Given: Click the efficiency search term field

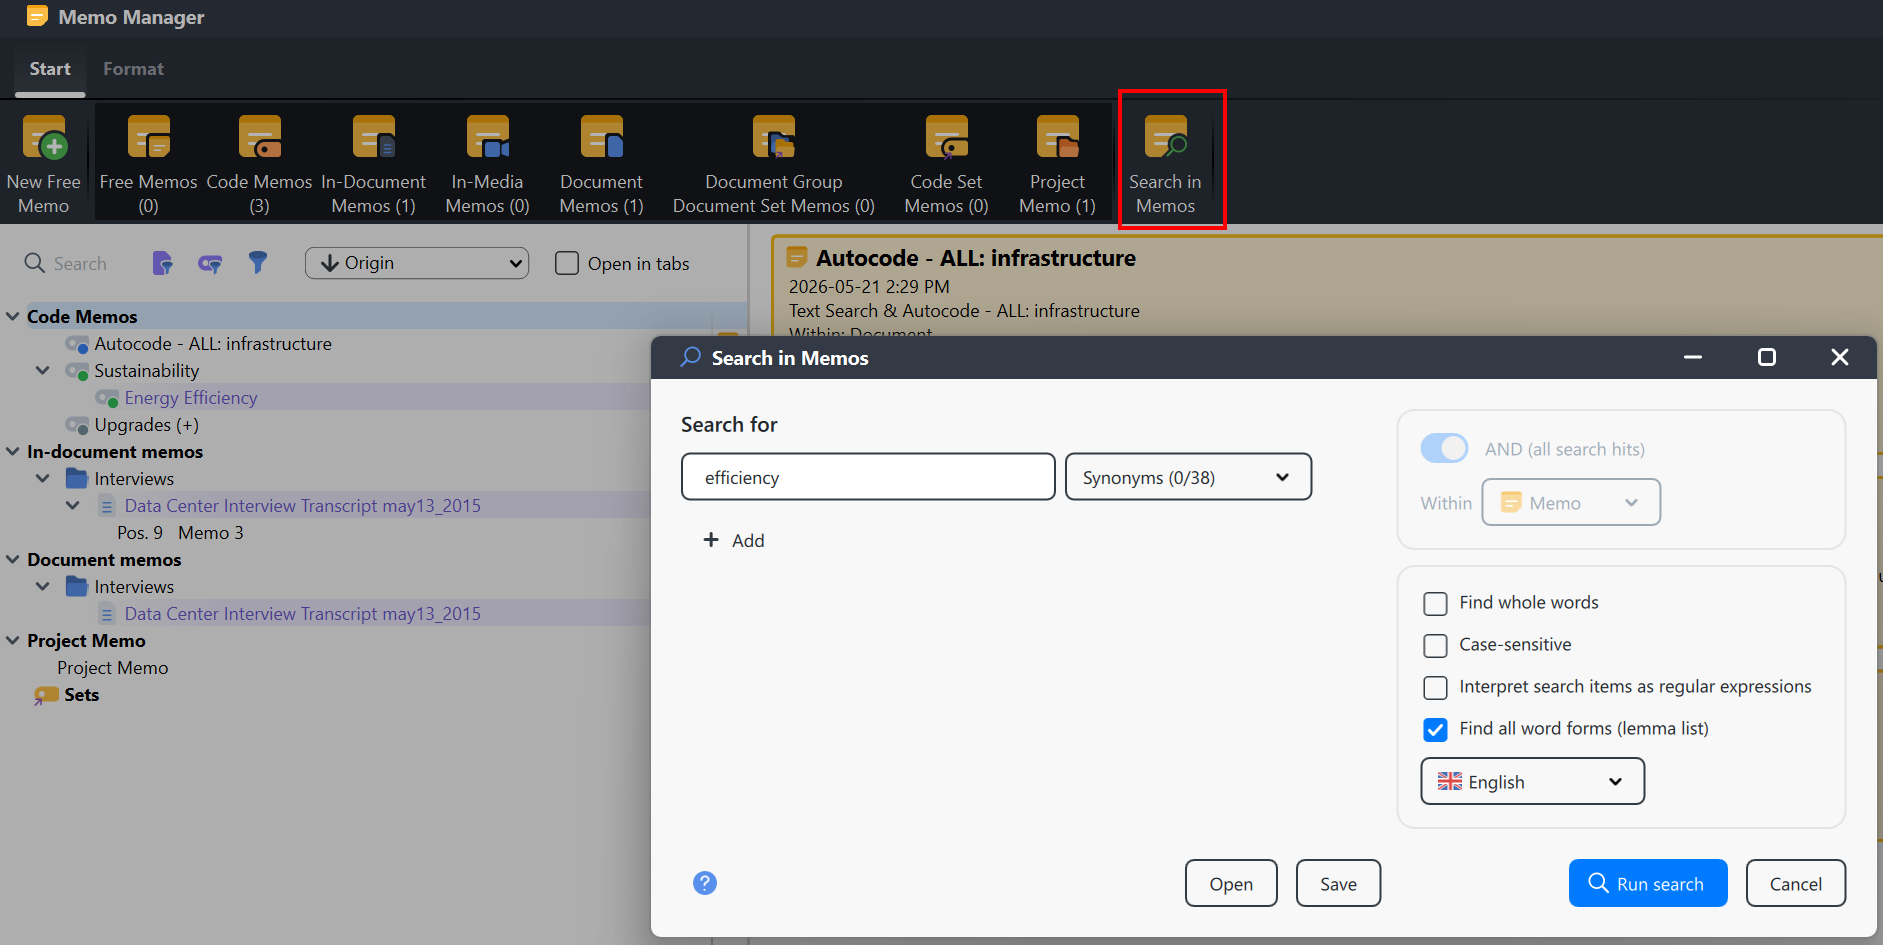Looking at the screenshot, I should (x=868, y=477).
